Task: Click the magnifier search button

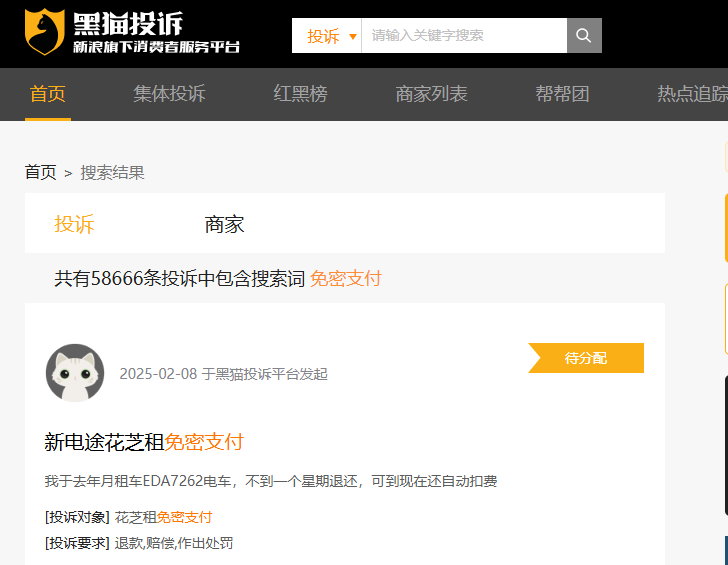Action: pos(584,35)
